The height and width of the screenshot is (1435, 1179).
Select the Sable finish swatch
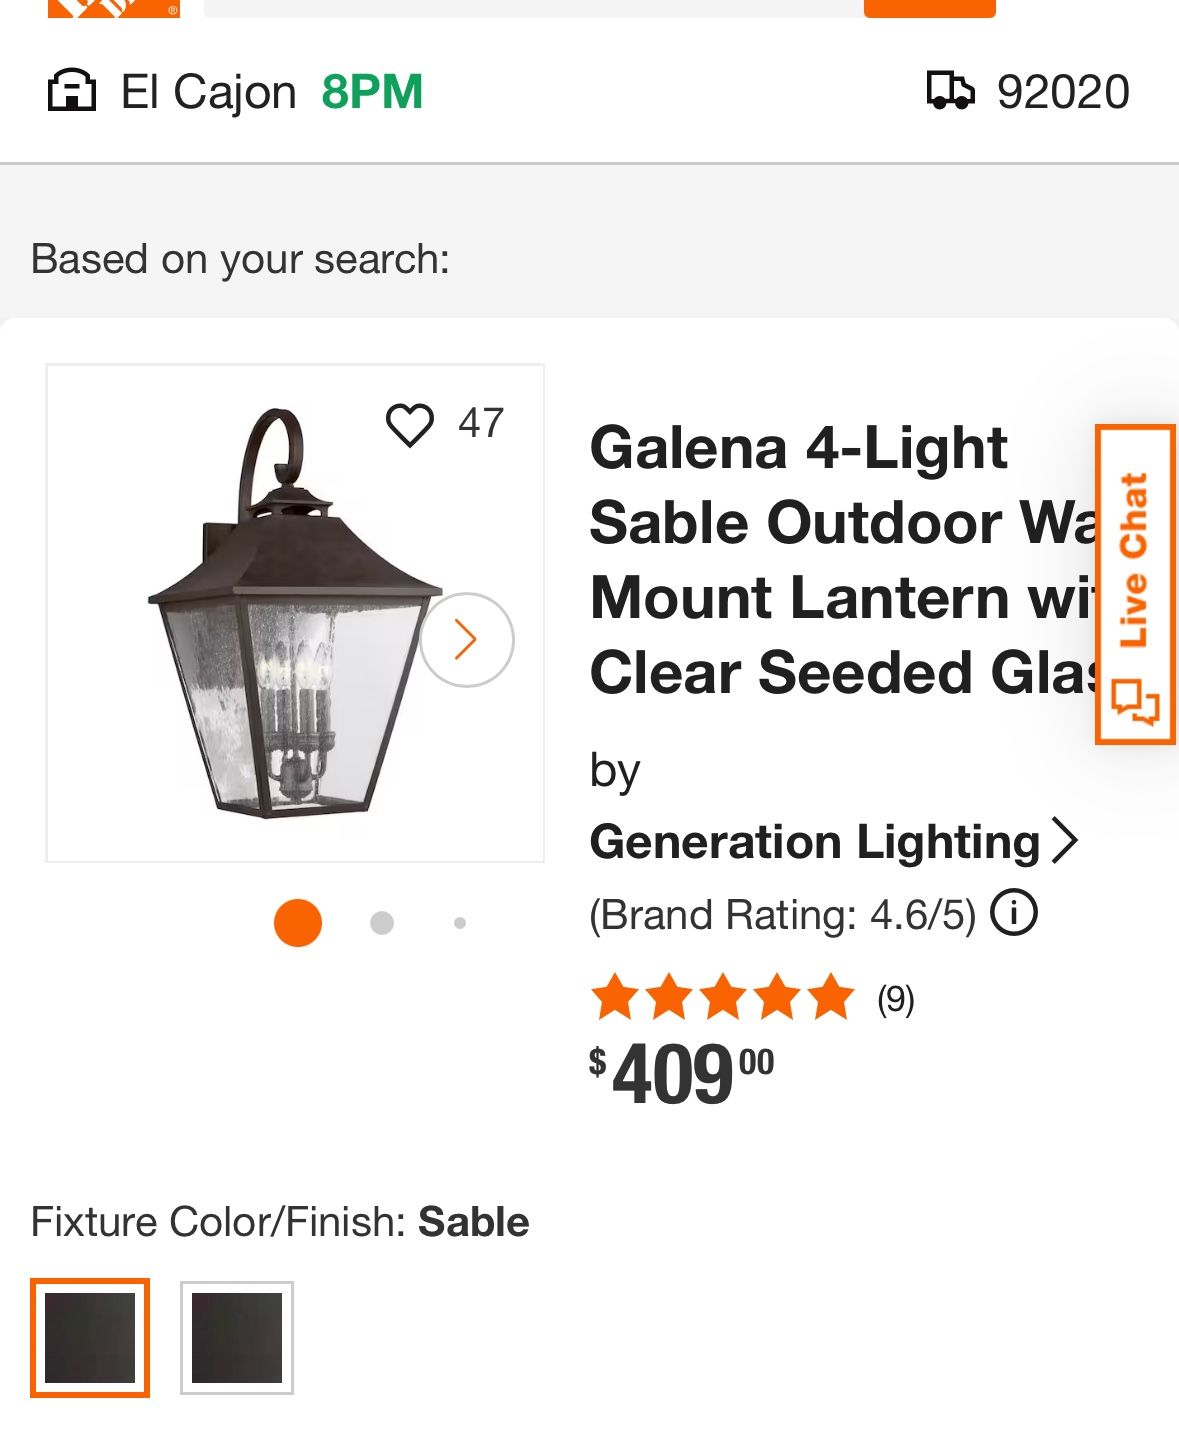click(90, 1337)
